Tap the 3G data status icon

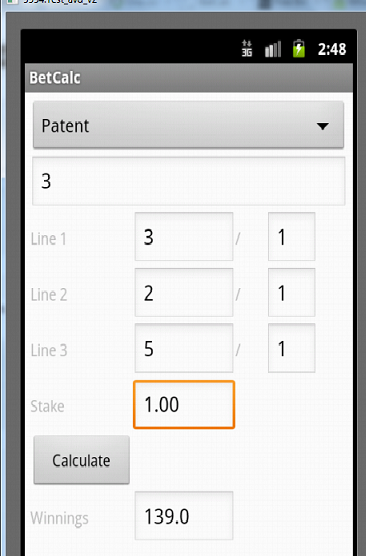247,48
